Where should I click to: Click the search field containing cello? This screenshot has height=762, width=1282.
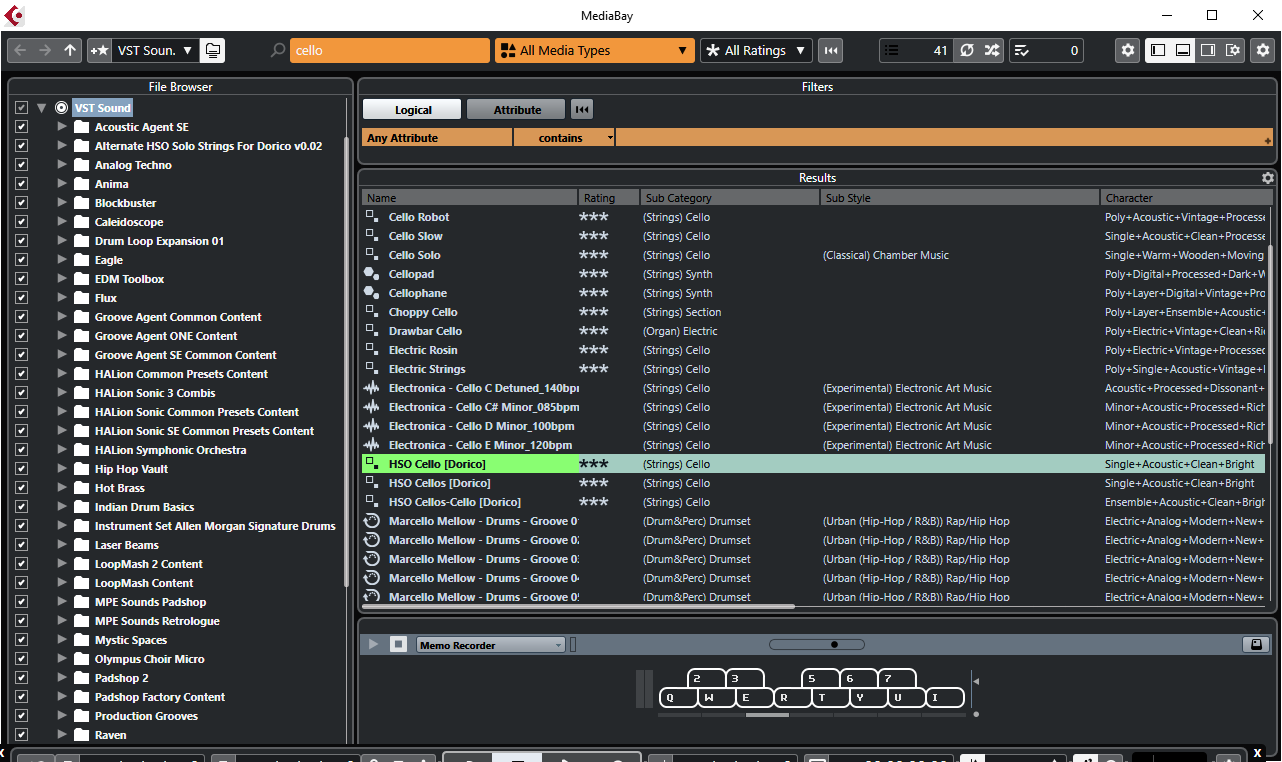pyautogui.click(x=390, y=50)
